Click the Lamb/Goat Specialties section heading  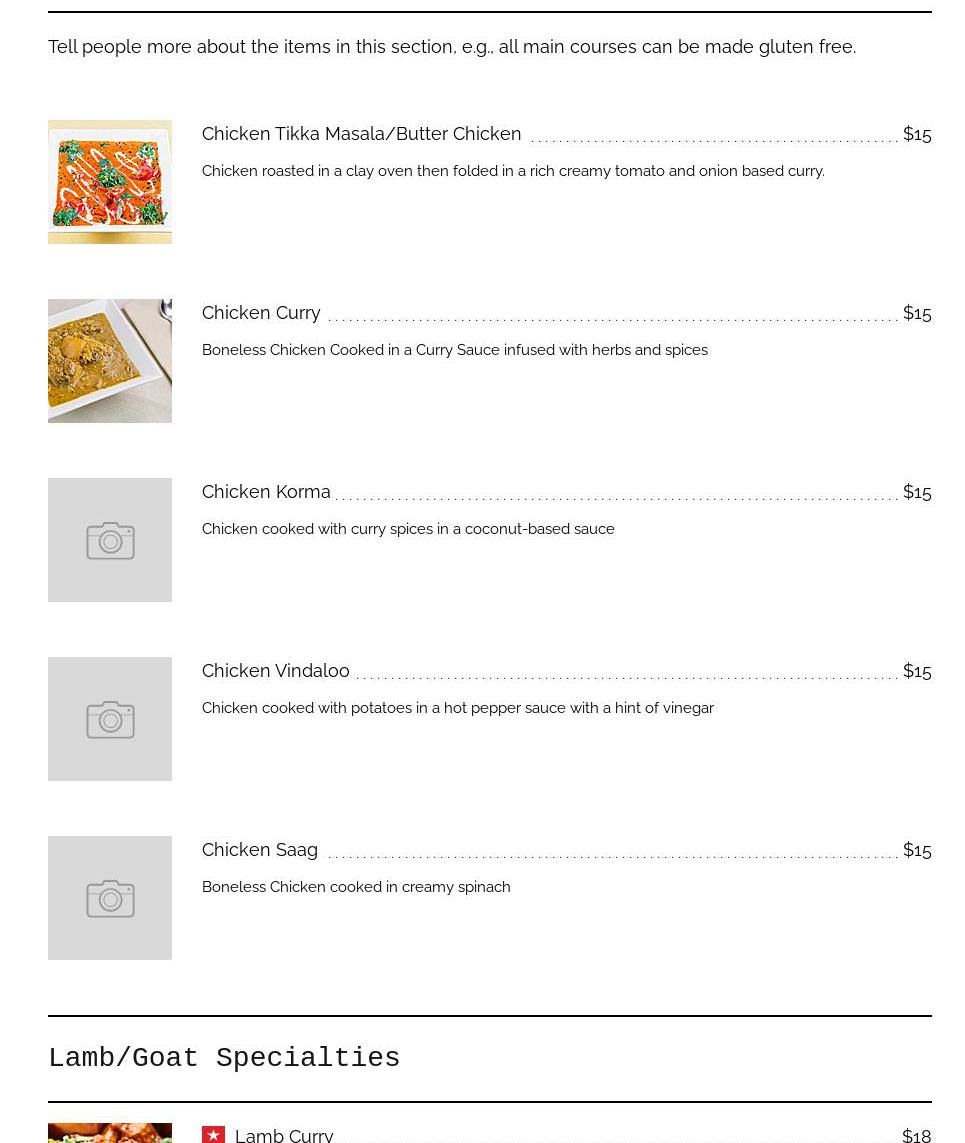[x=224, y=1058]
